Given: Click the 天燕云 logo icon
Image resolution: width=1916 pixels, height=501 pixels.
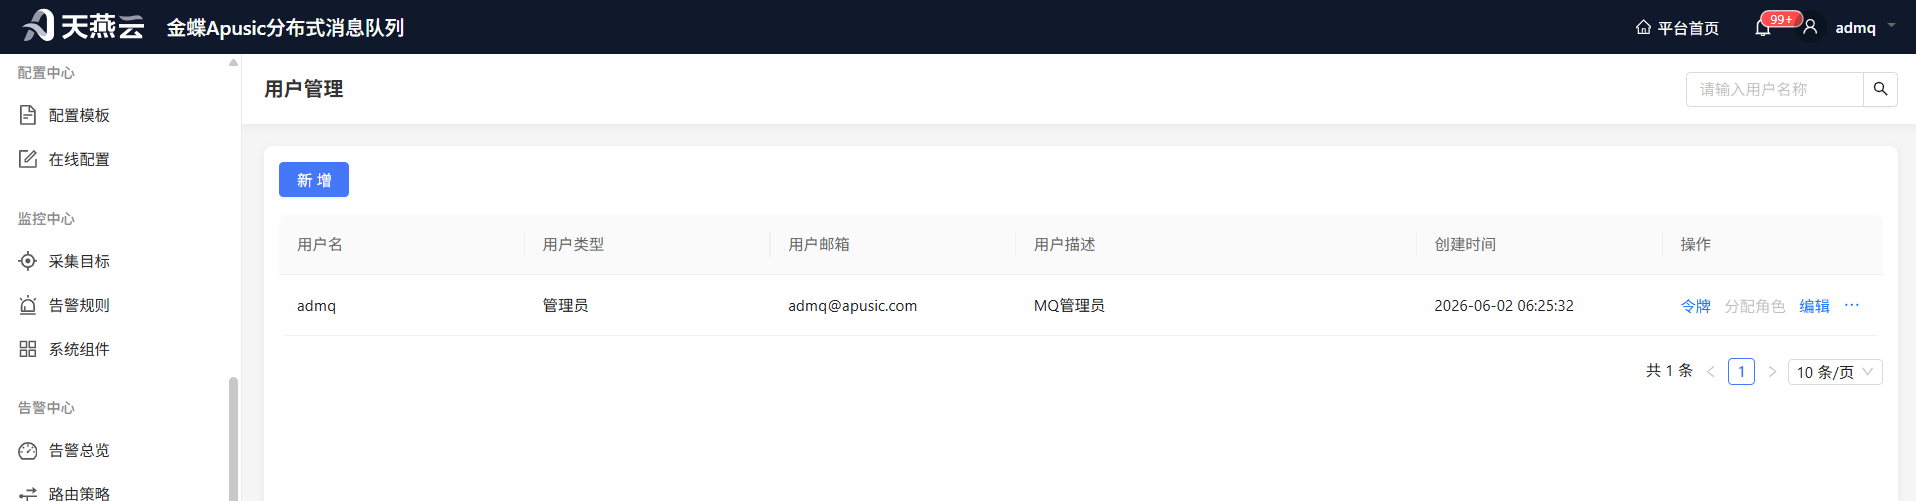Looking at the screenshot, I should click(38, 25).
